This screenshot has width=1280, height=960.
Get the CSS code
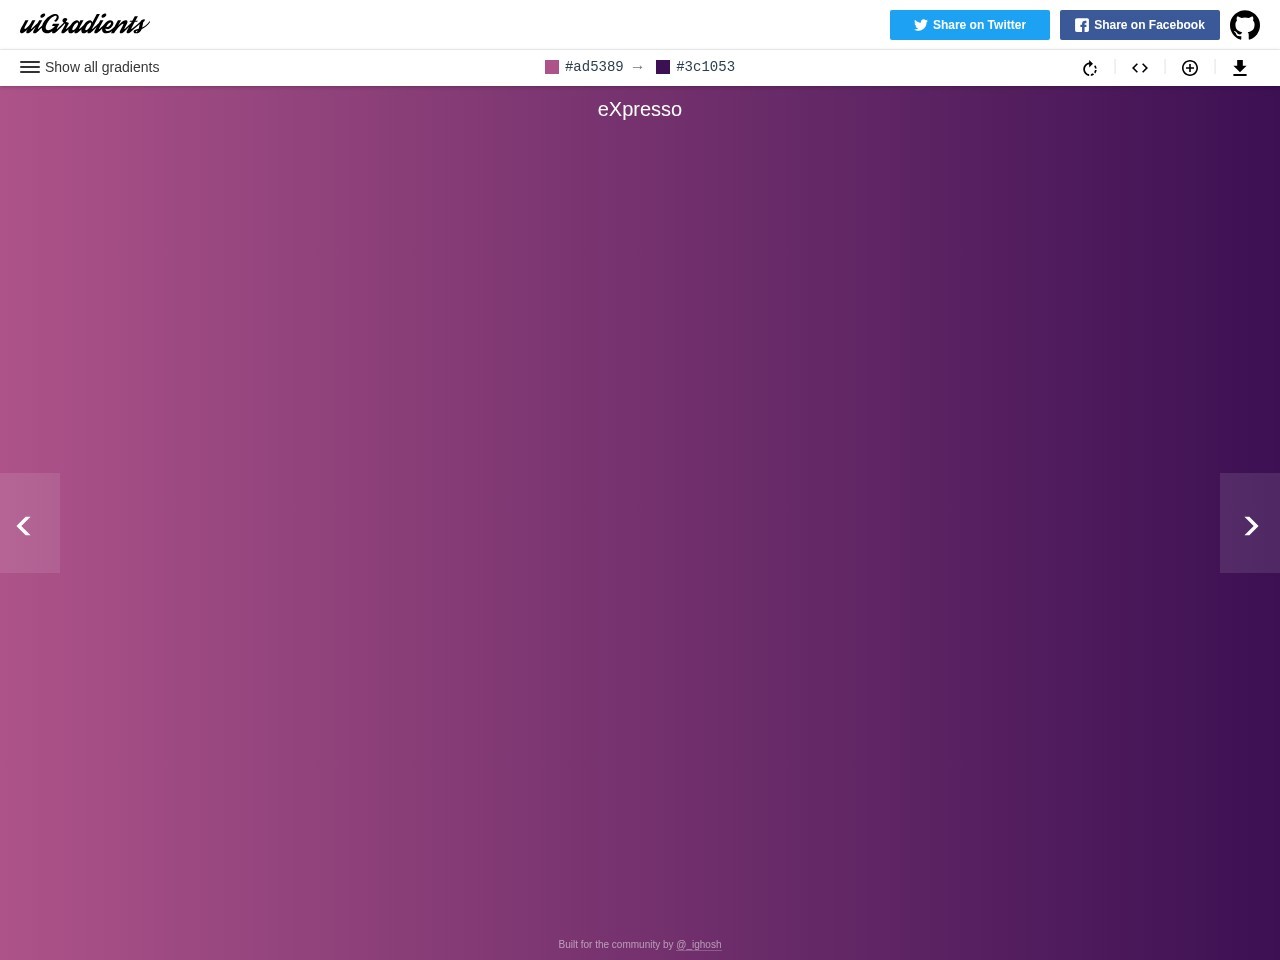(1140, 68)
